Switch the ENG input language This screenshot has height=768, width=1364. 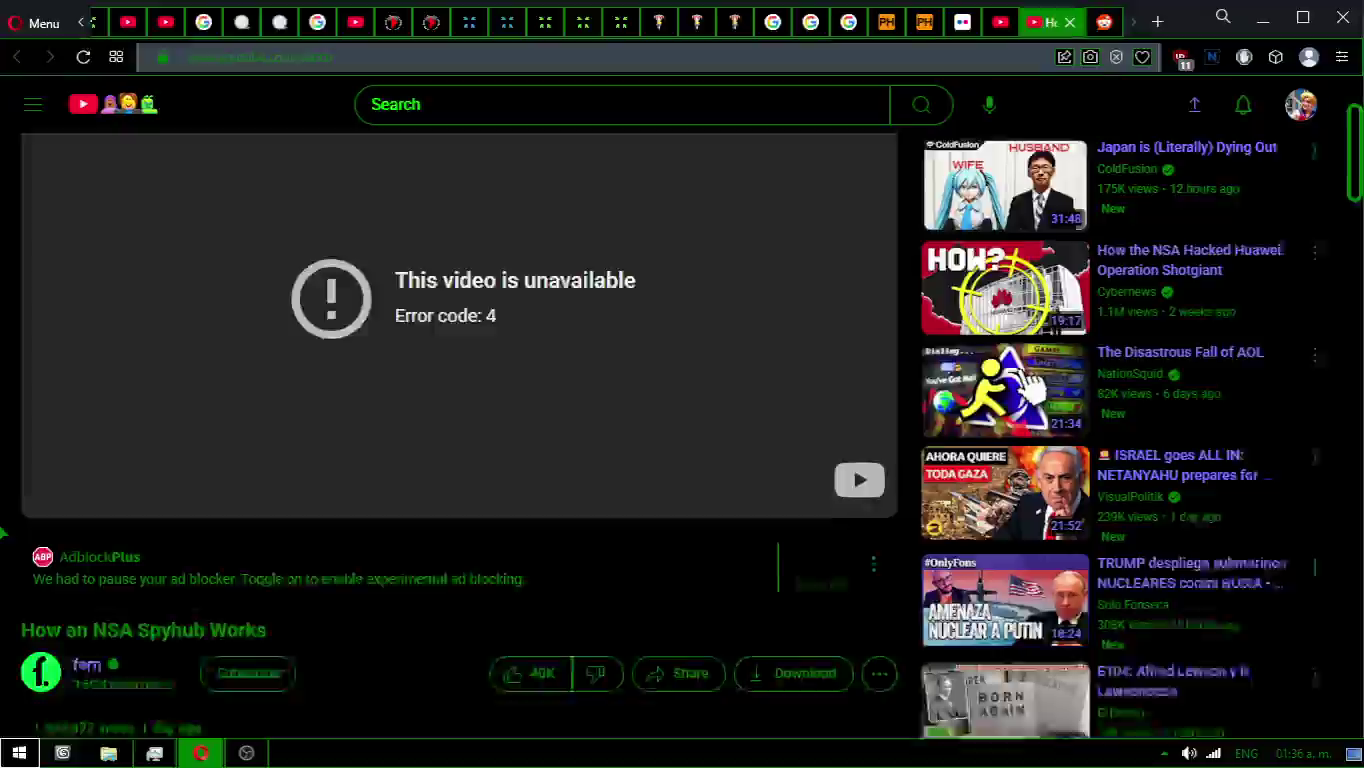1246,753
